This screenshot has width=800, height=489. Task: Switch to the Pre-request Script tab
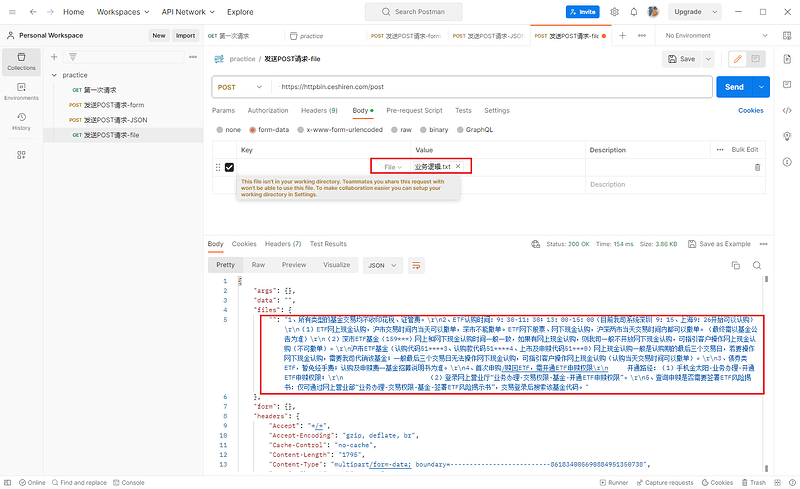point(414,110)
